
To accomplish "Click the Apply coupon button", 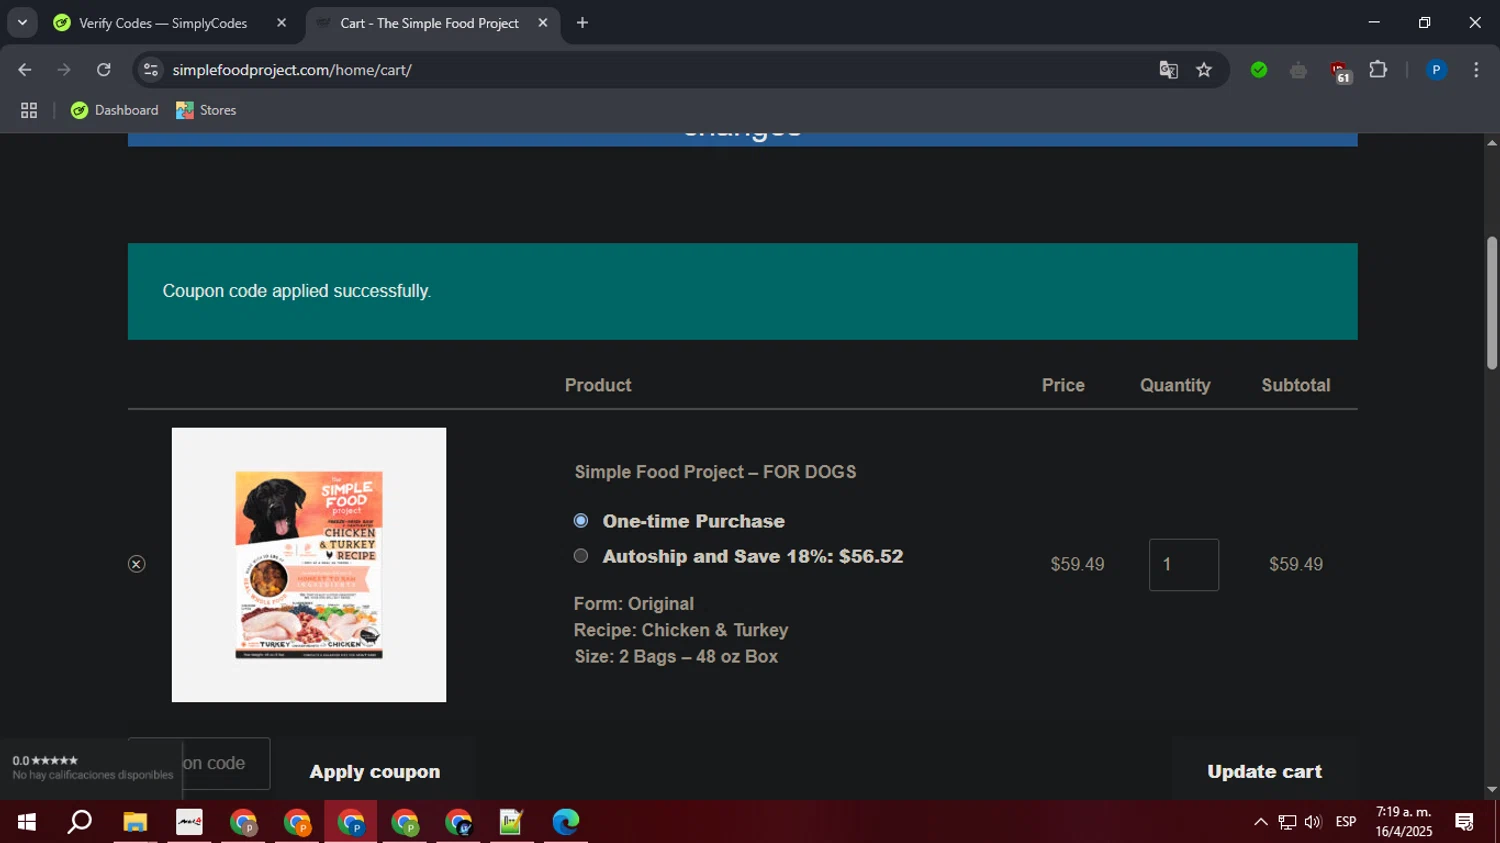I will [x=375, y=771].
